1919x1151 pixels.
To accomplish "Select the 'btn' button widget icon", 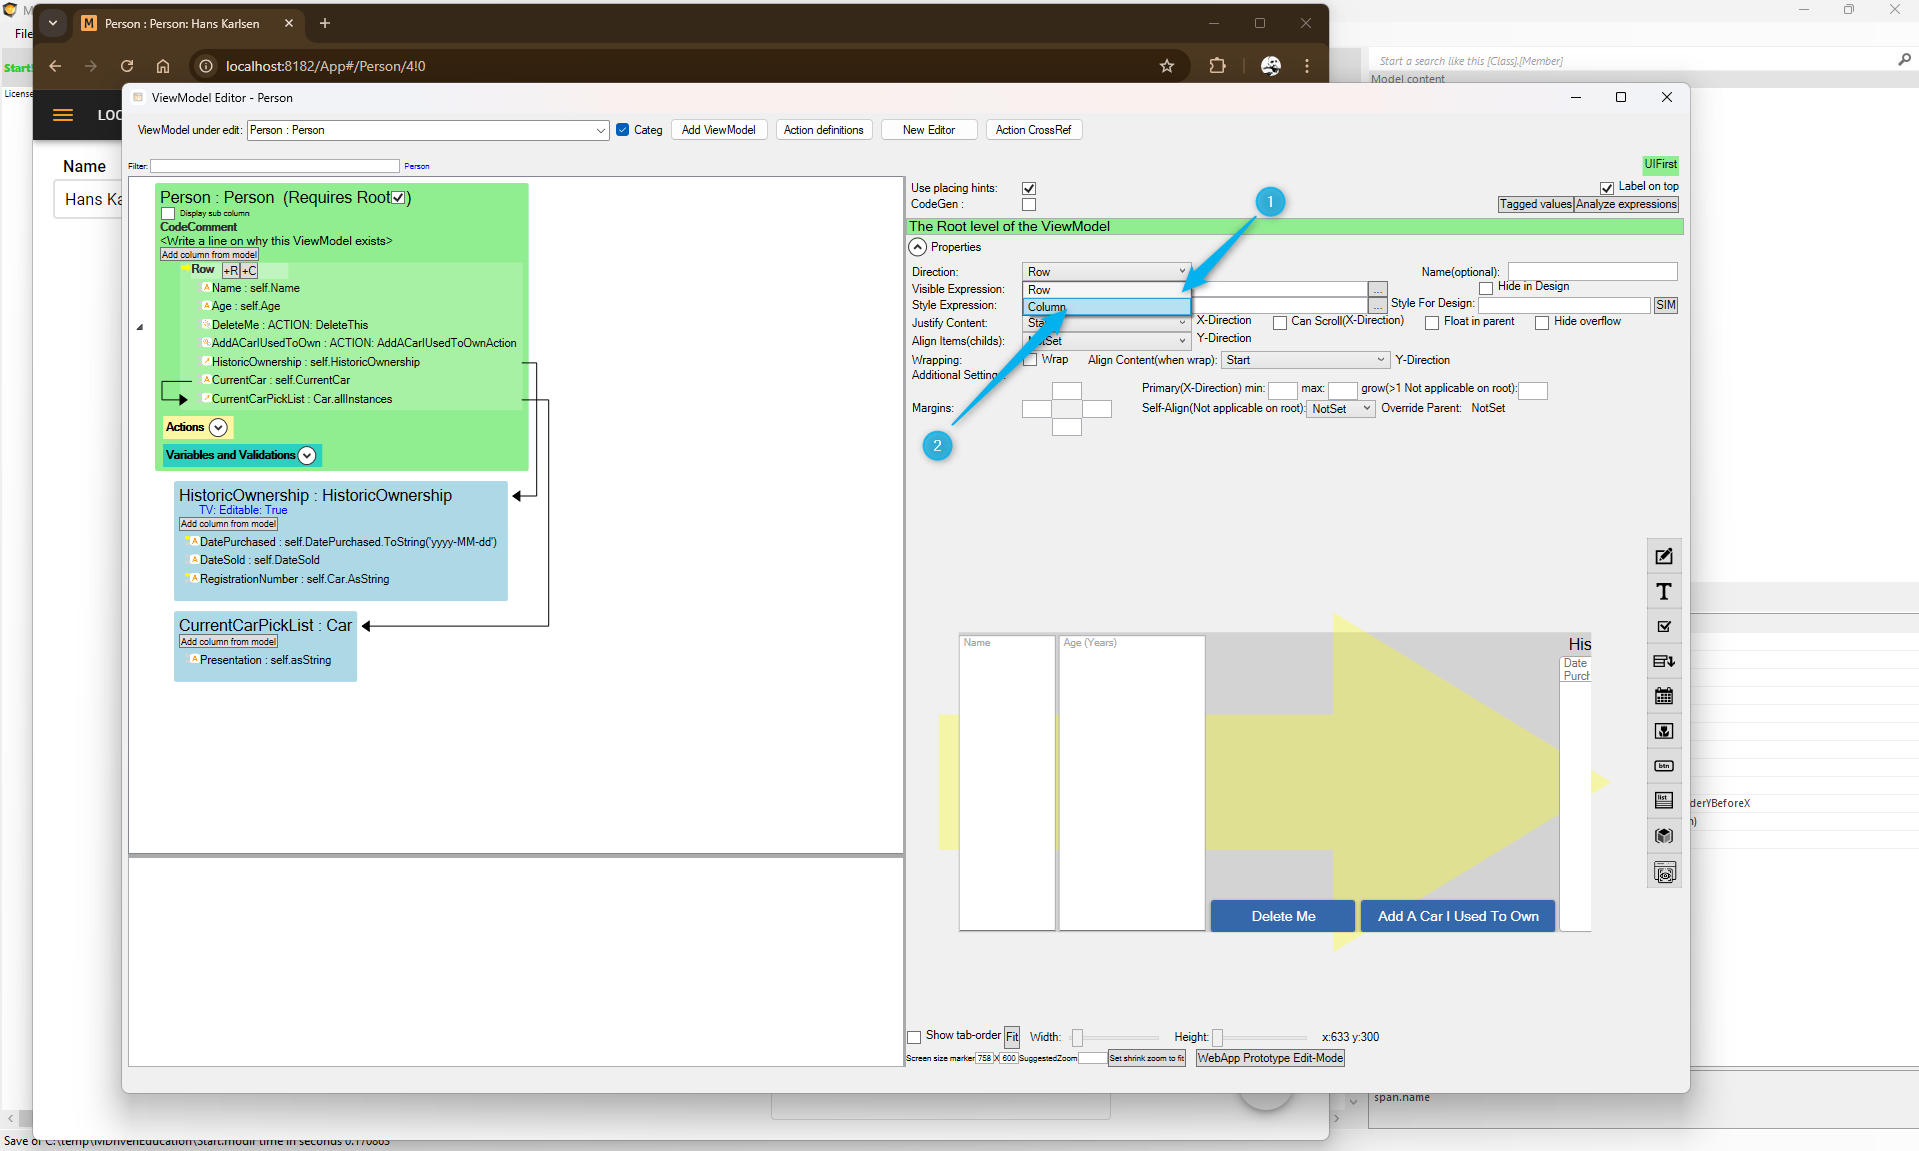I will pyautogui.click(x=1664, y=766).
